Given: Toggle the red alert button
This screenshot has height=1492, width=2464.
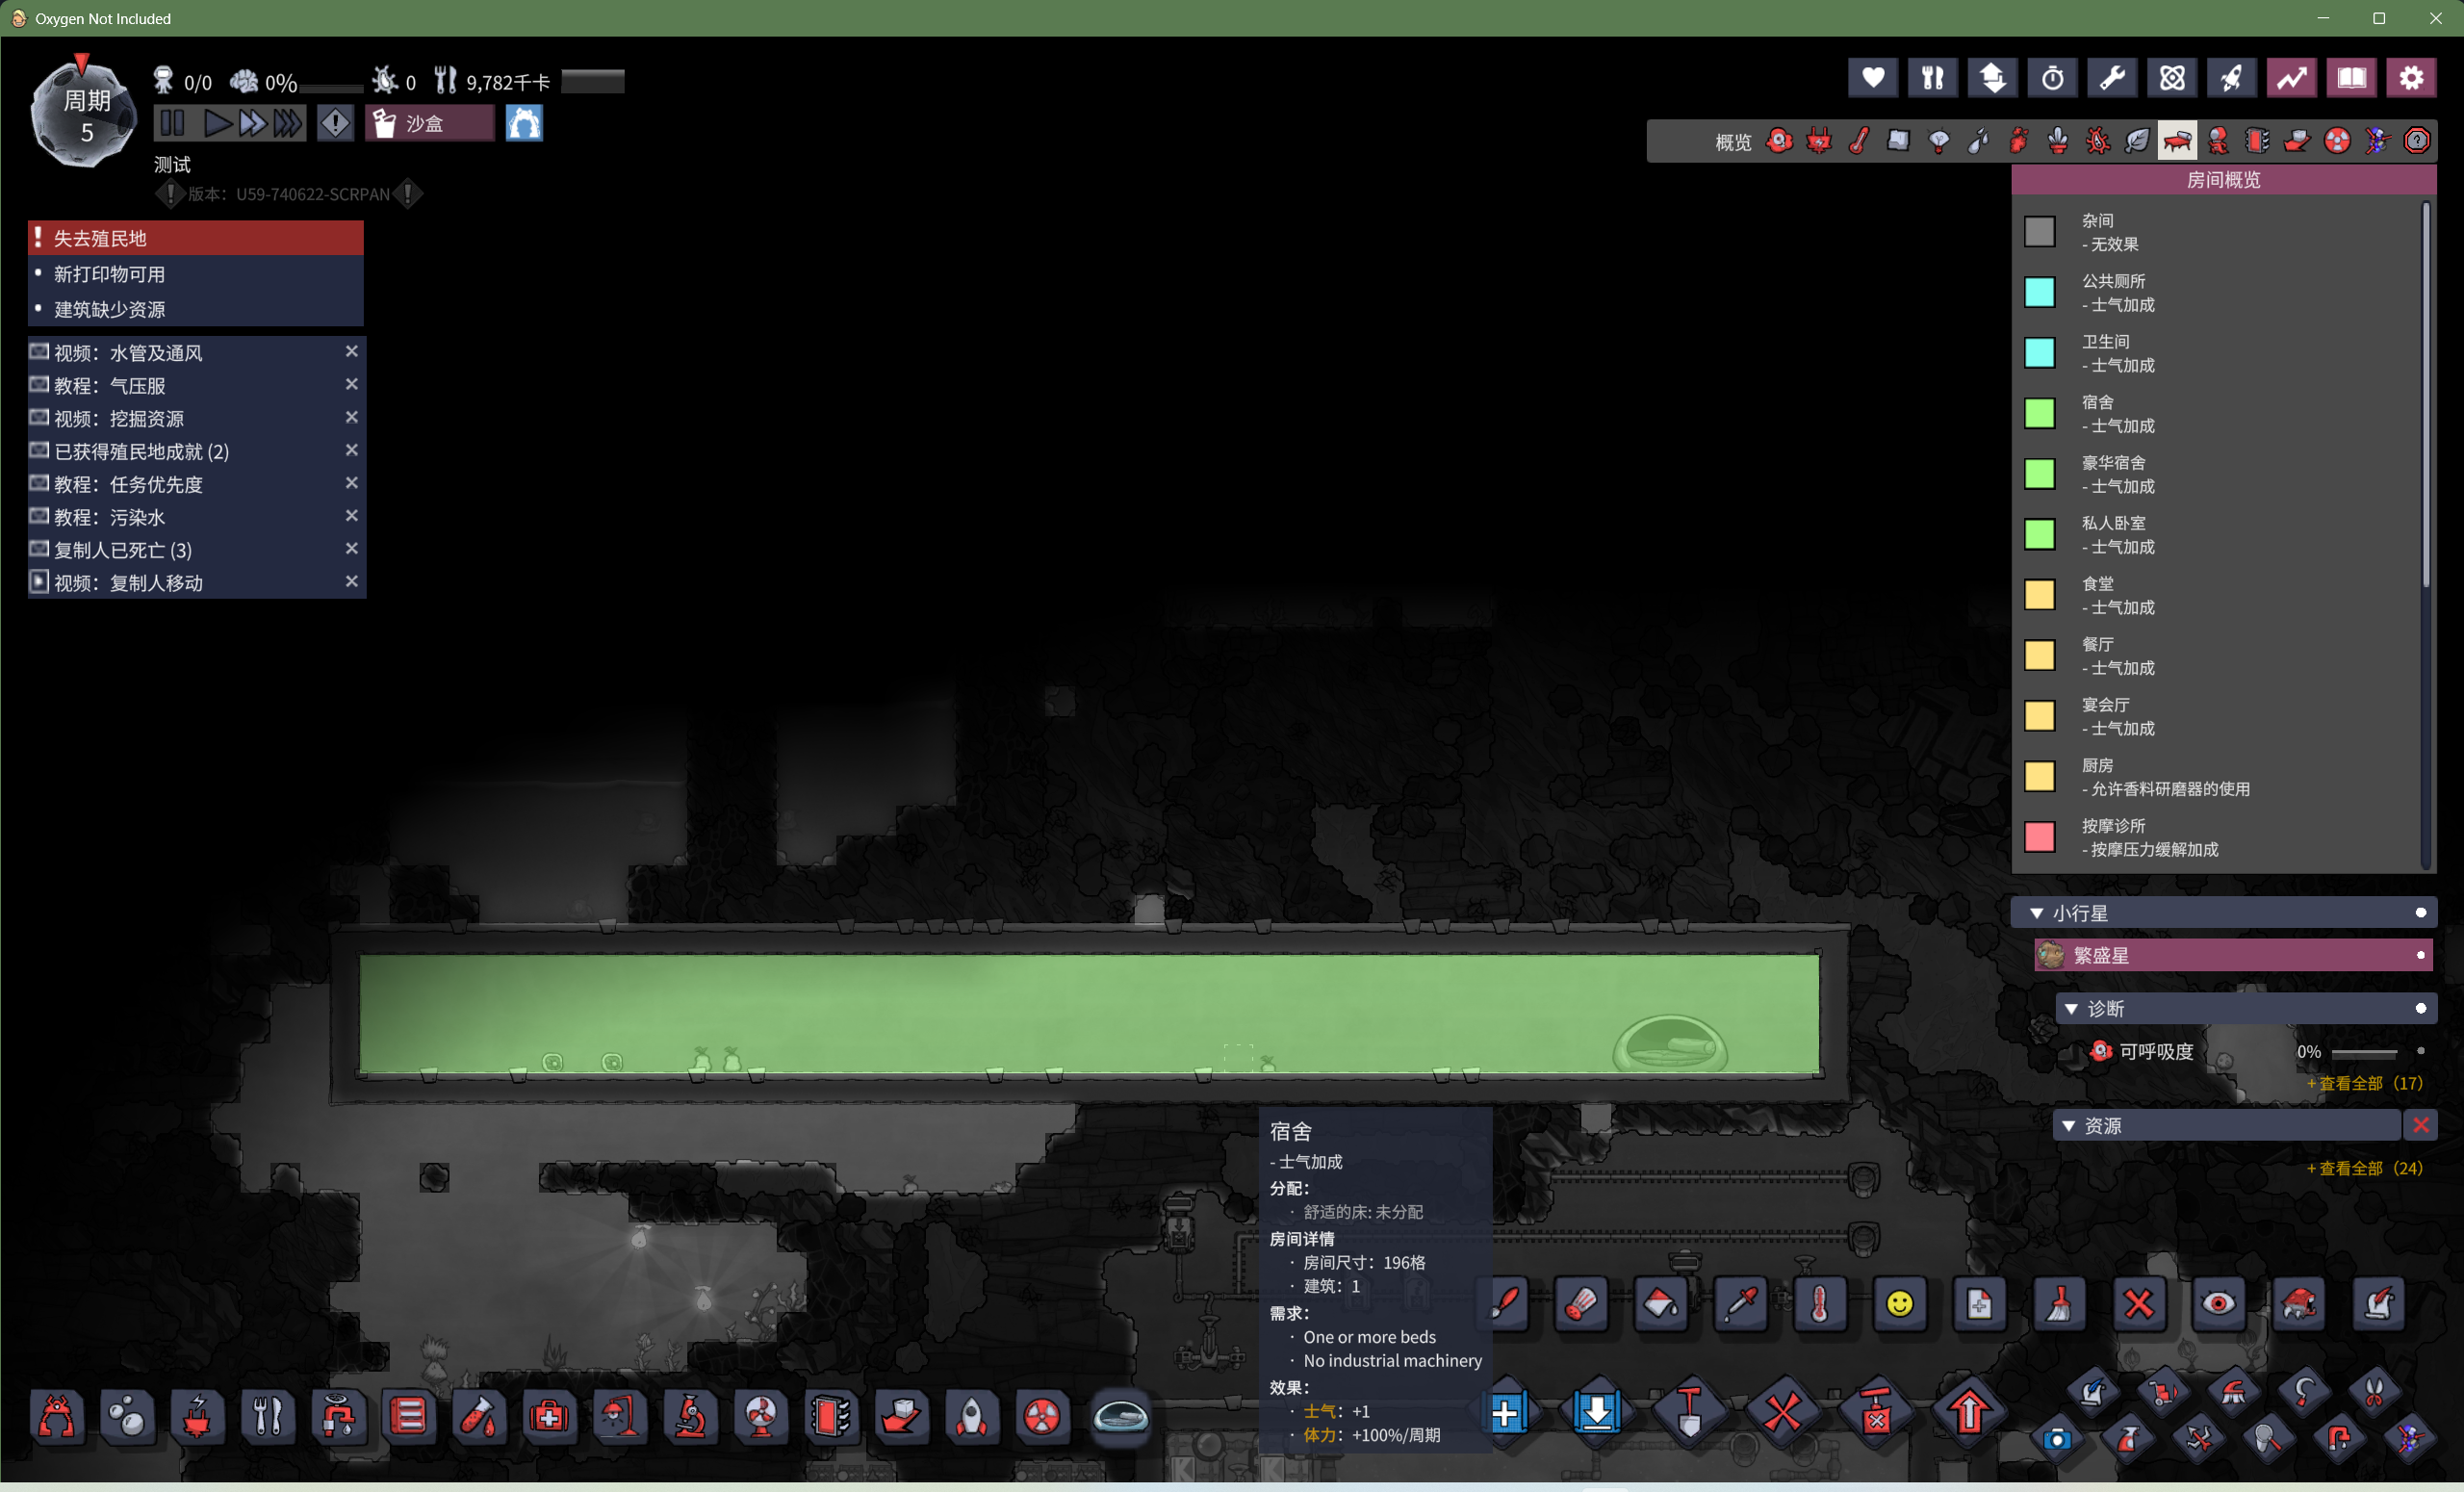Looking at the screenshot, I should click(335, 123).
